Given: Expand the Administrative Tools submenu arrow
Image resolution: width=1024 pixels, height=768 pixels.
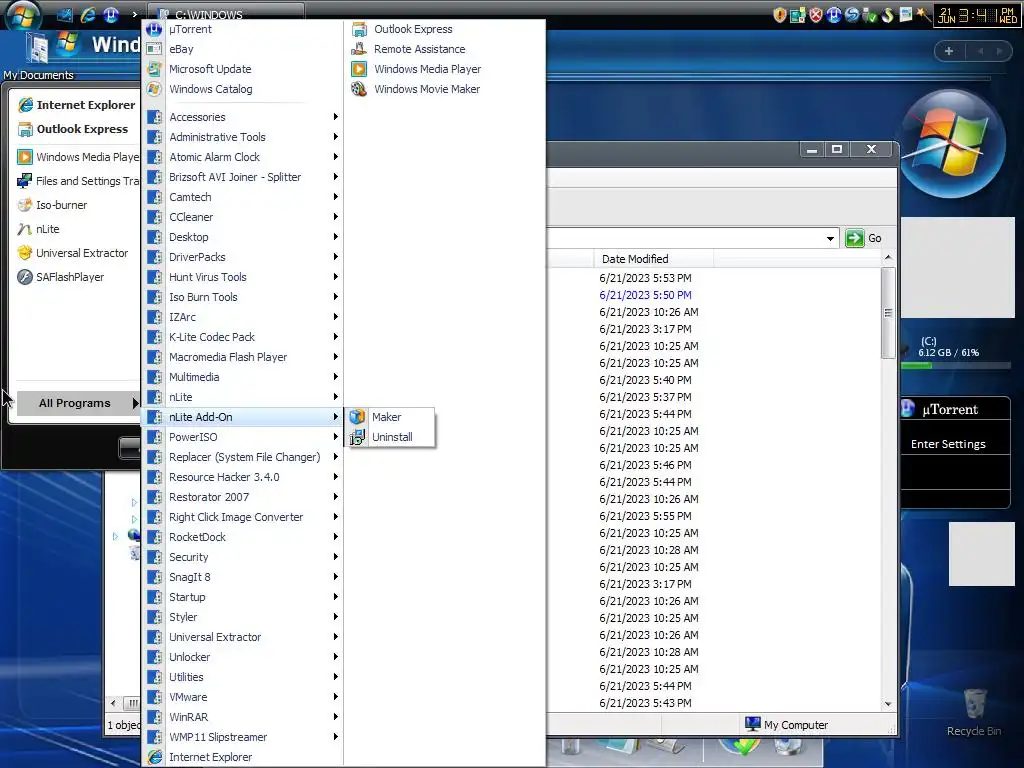Looking at the screenshot, I should 336,137.
